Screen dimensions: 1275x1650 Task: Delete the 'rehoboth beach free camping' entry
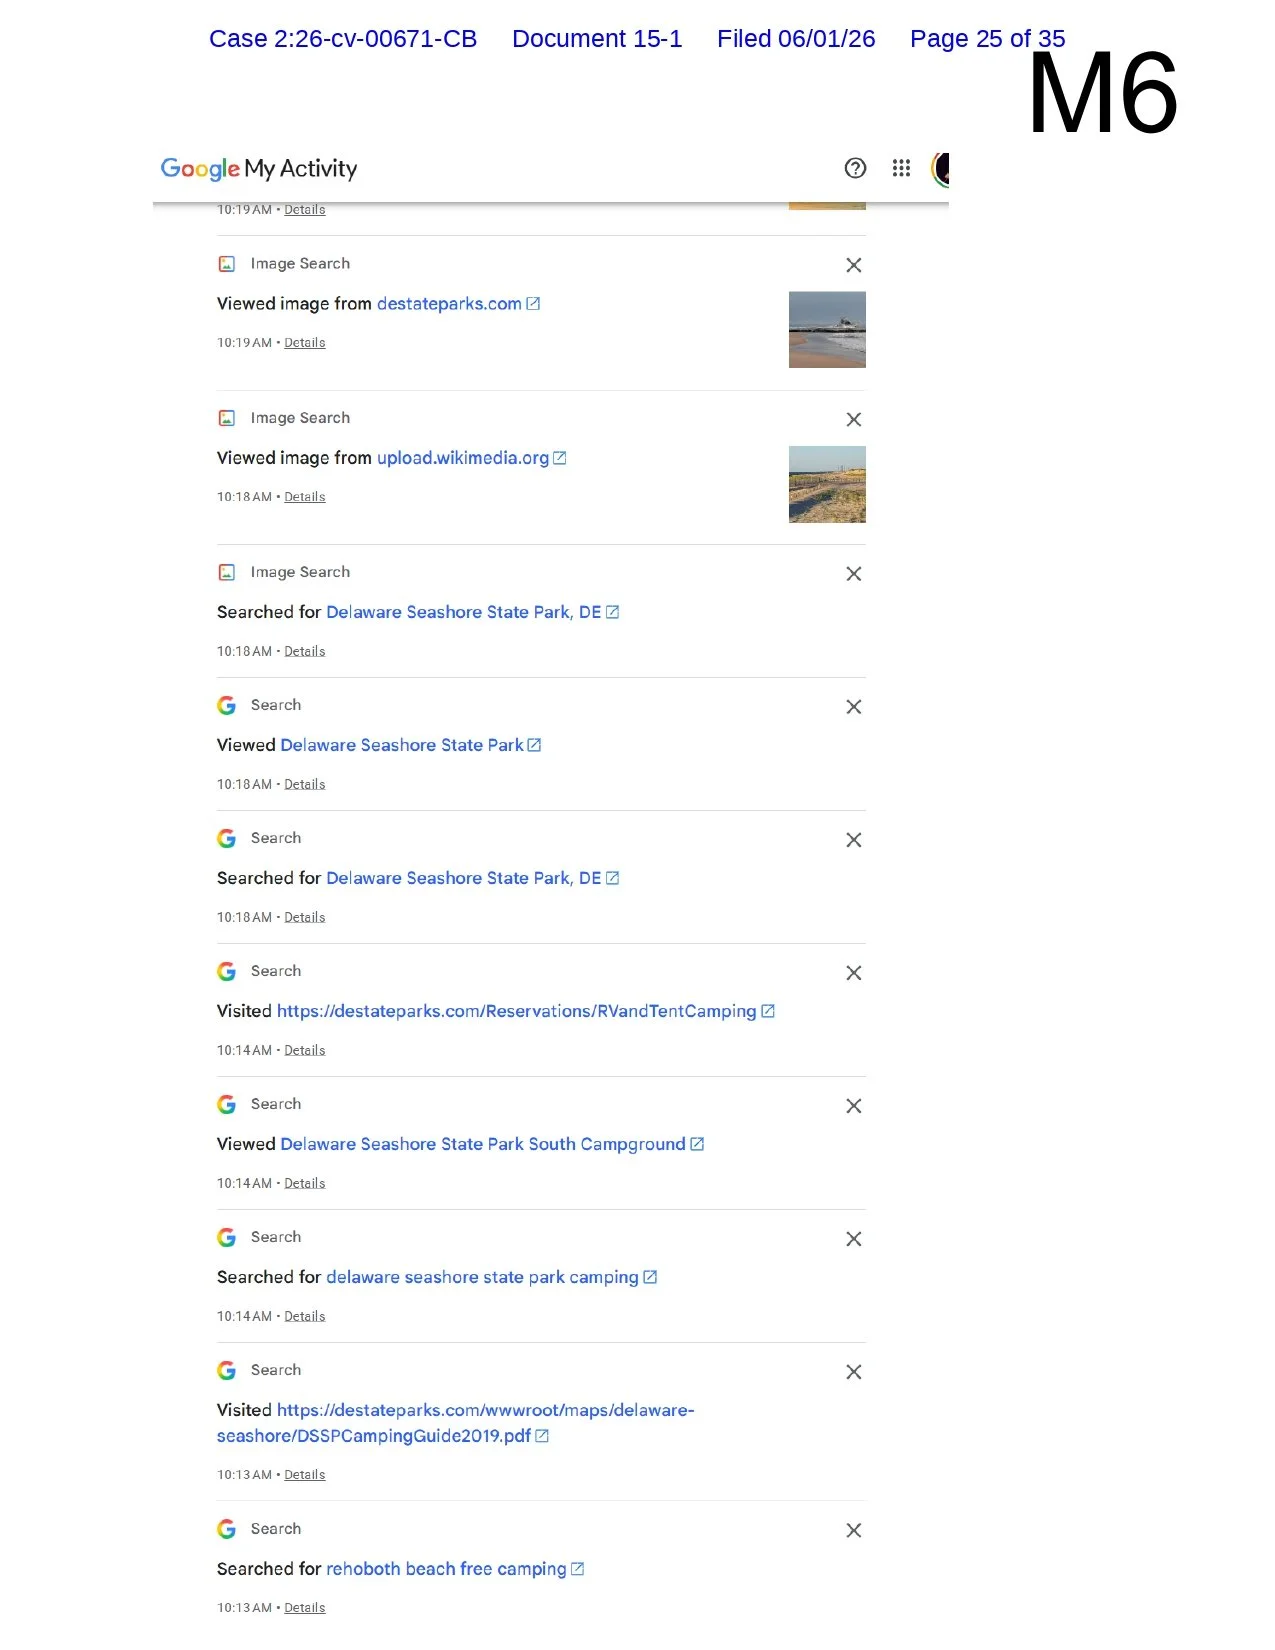854,1530
